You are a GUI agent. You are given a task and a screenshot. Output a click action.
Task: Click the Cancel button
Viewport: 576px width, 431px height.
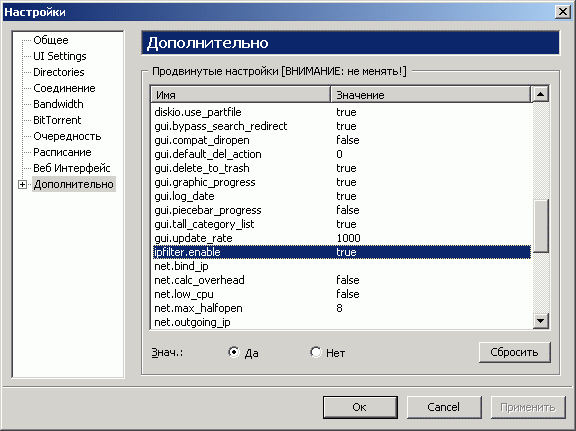[444, 407]
